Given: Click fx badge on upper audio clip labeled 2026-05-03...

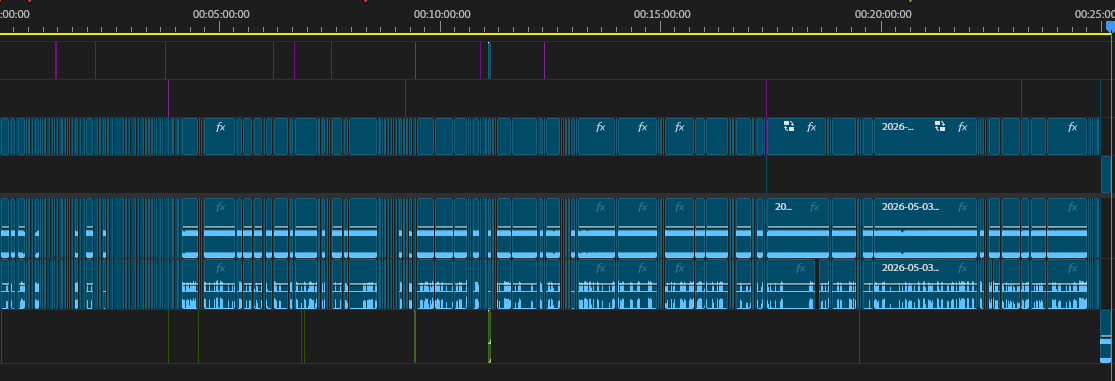Looking at the screenshot, I should [962, 208].
